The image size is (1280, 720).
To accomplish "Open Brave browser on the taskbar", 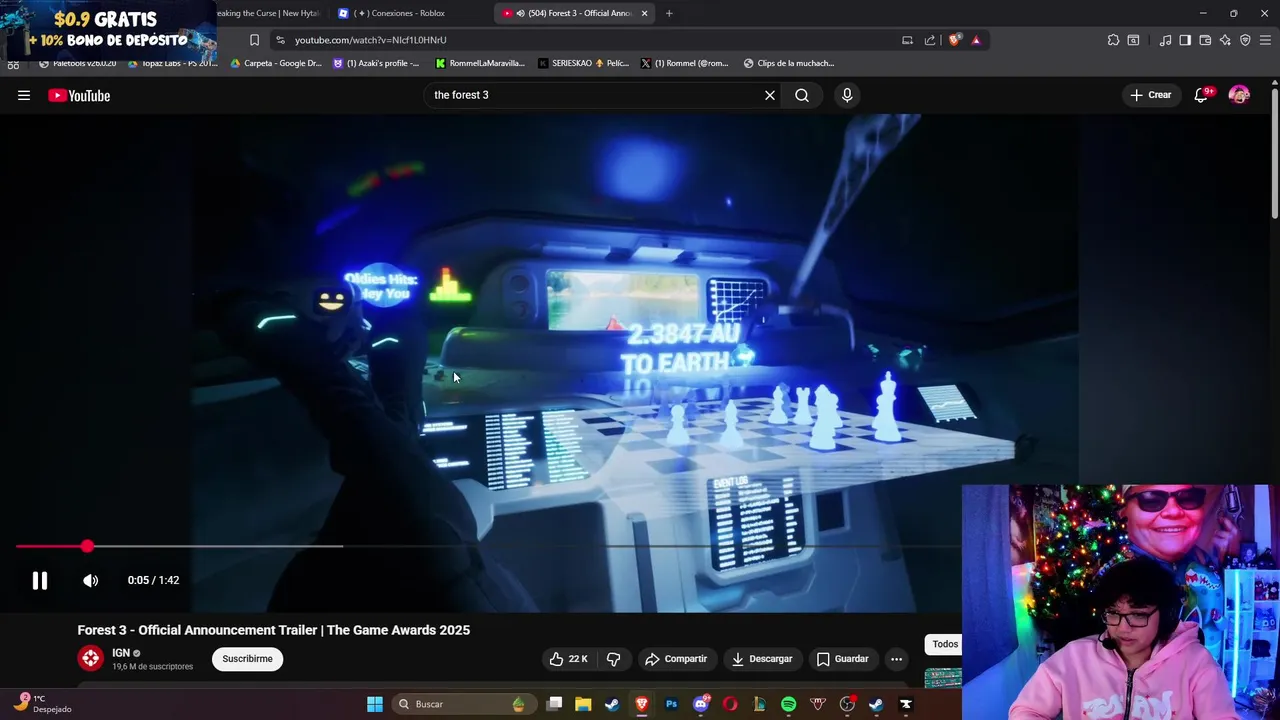I will coord(641,704).
